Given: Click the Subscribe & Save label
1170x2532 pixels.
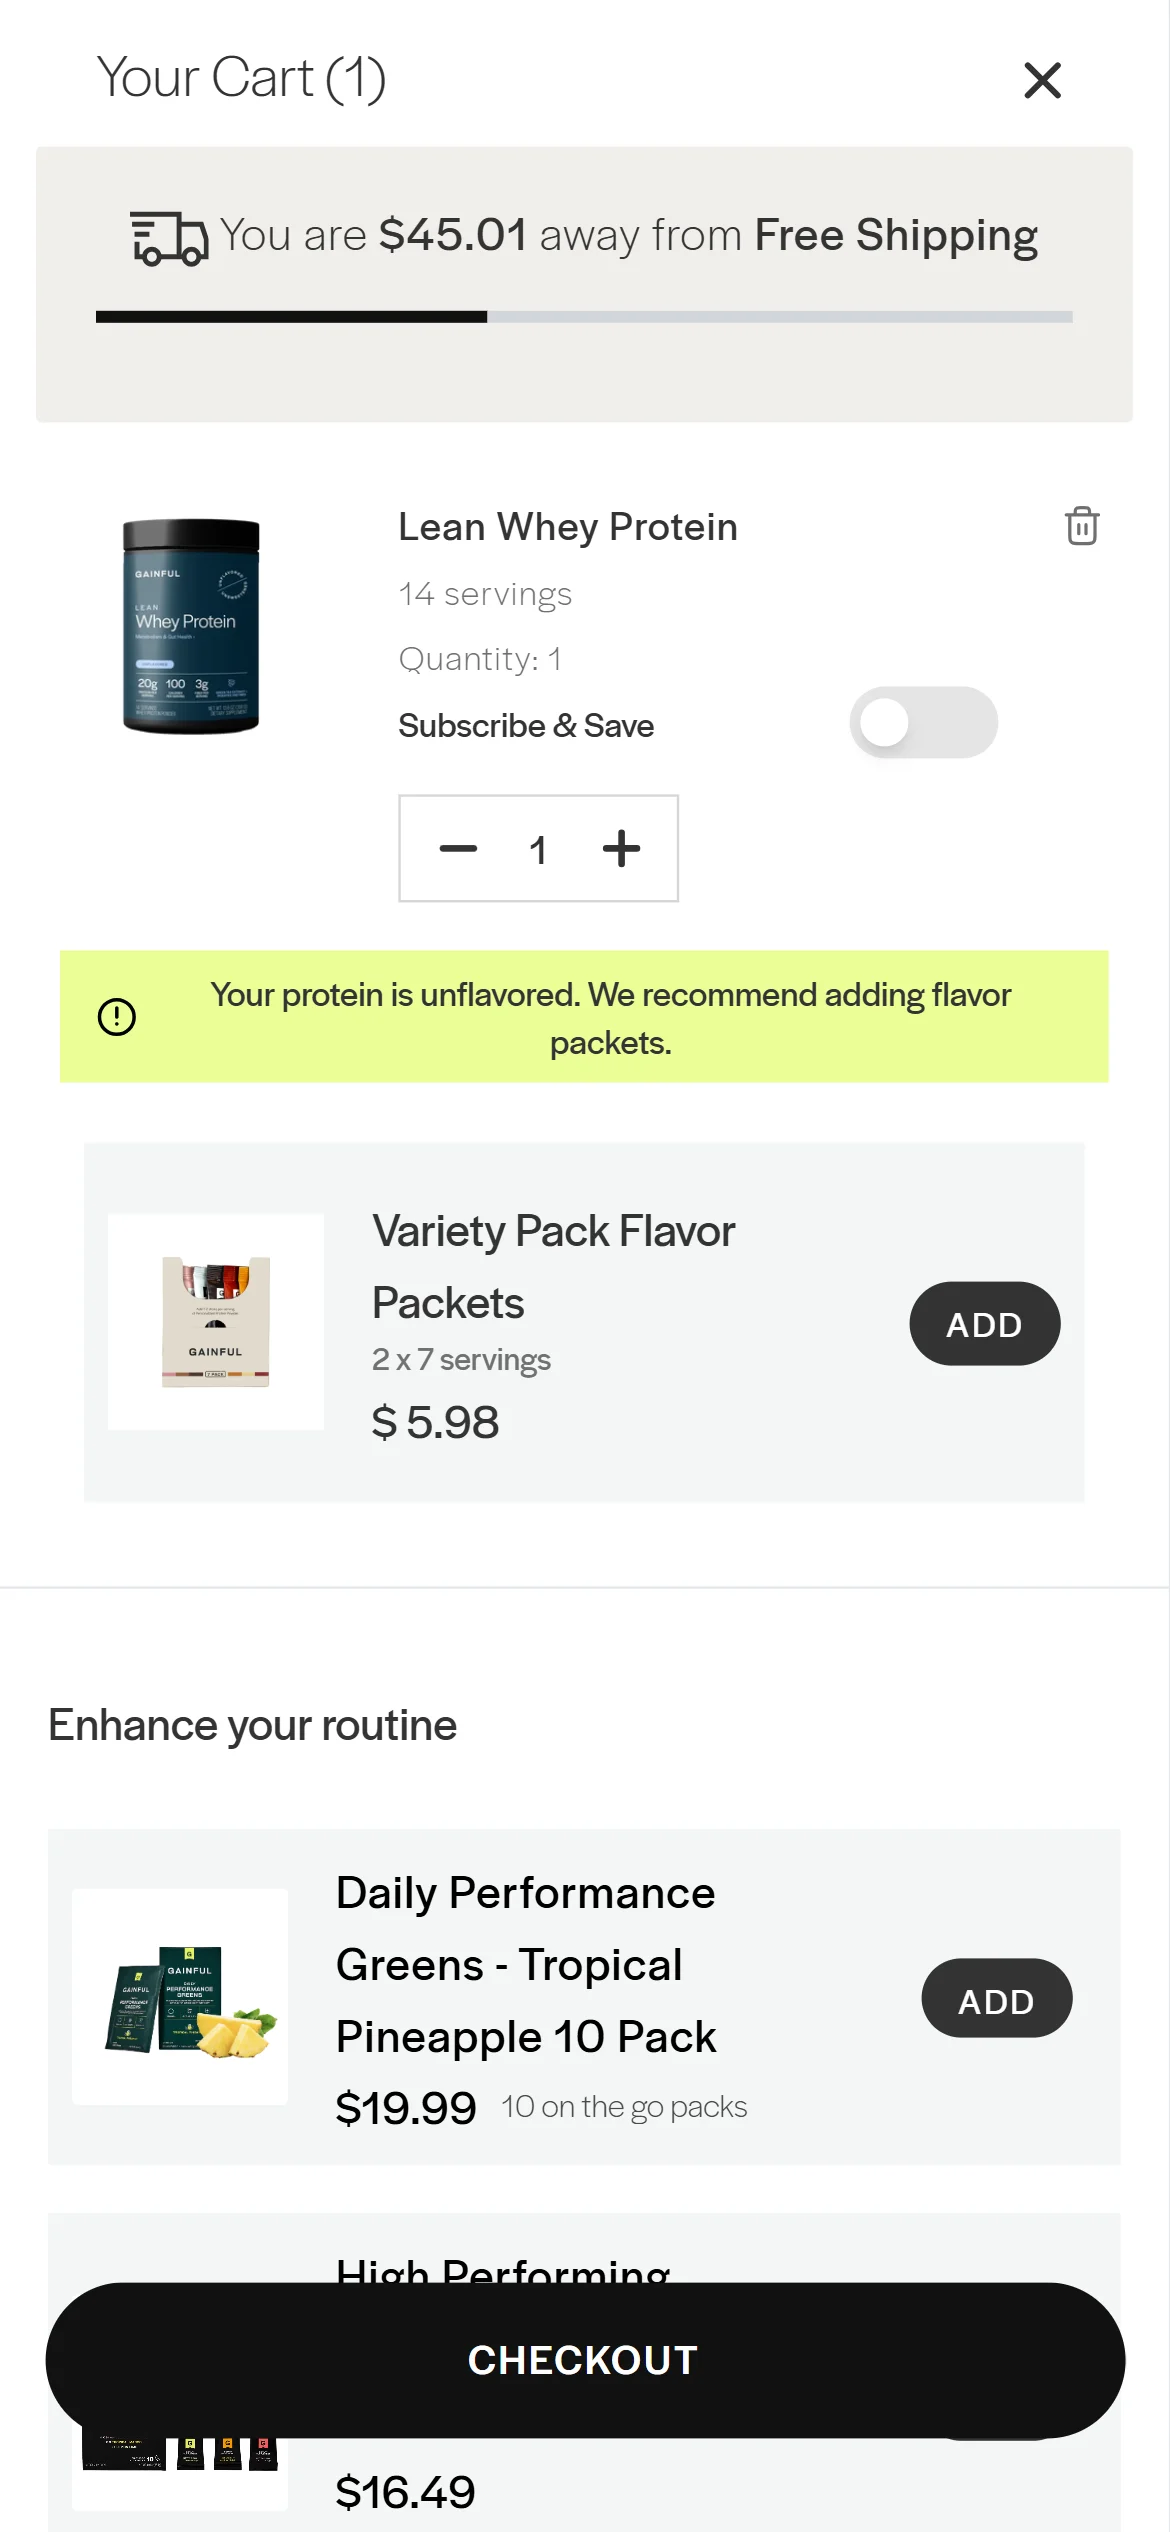Looking at the screenshot, I should click(526, 726).
